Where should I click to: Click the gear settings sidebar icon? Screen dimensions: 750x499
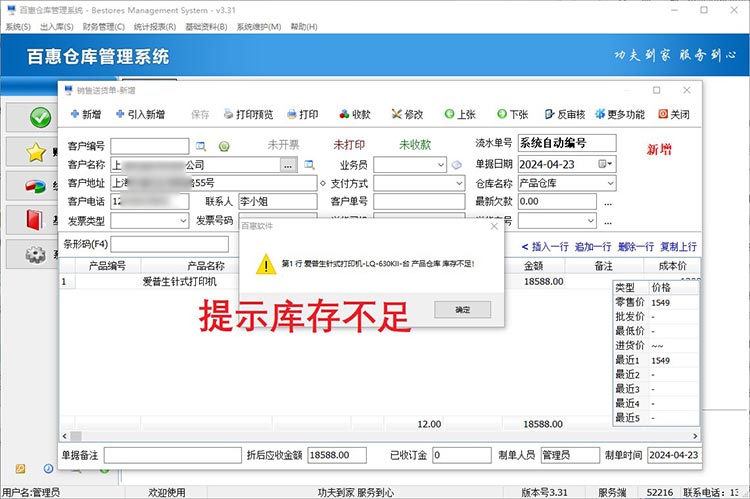[35, 254]
